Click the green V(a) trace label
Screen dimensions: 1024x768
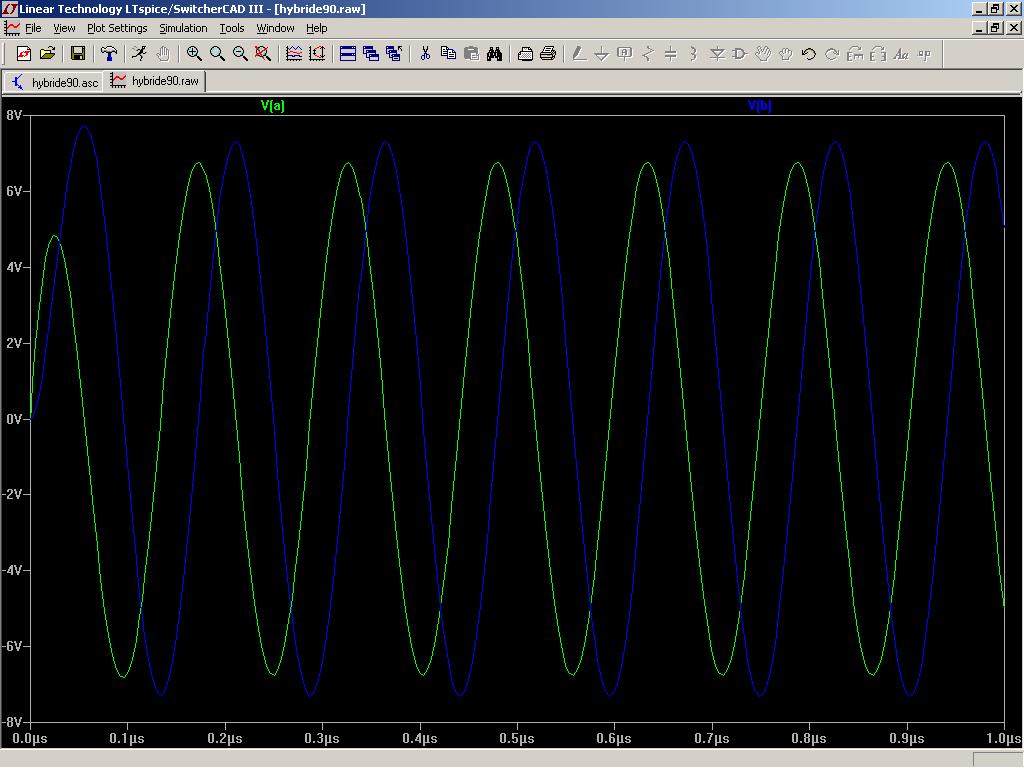272,106
